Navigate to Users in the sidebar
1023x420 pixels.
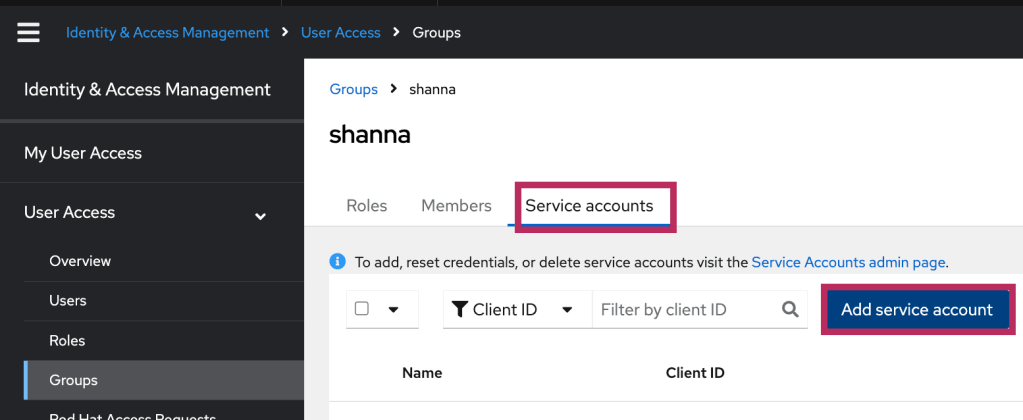click(68, 300)
